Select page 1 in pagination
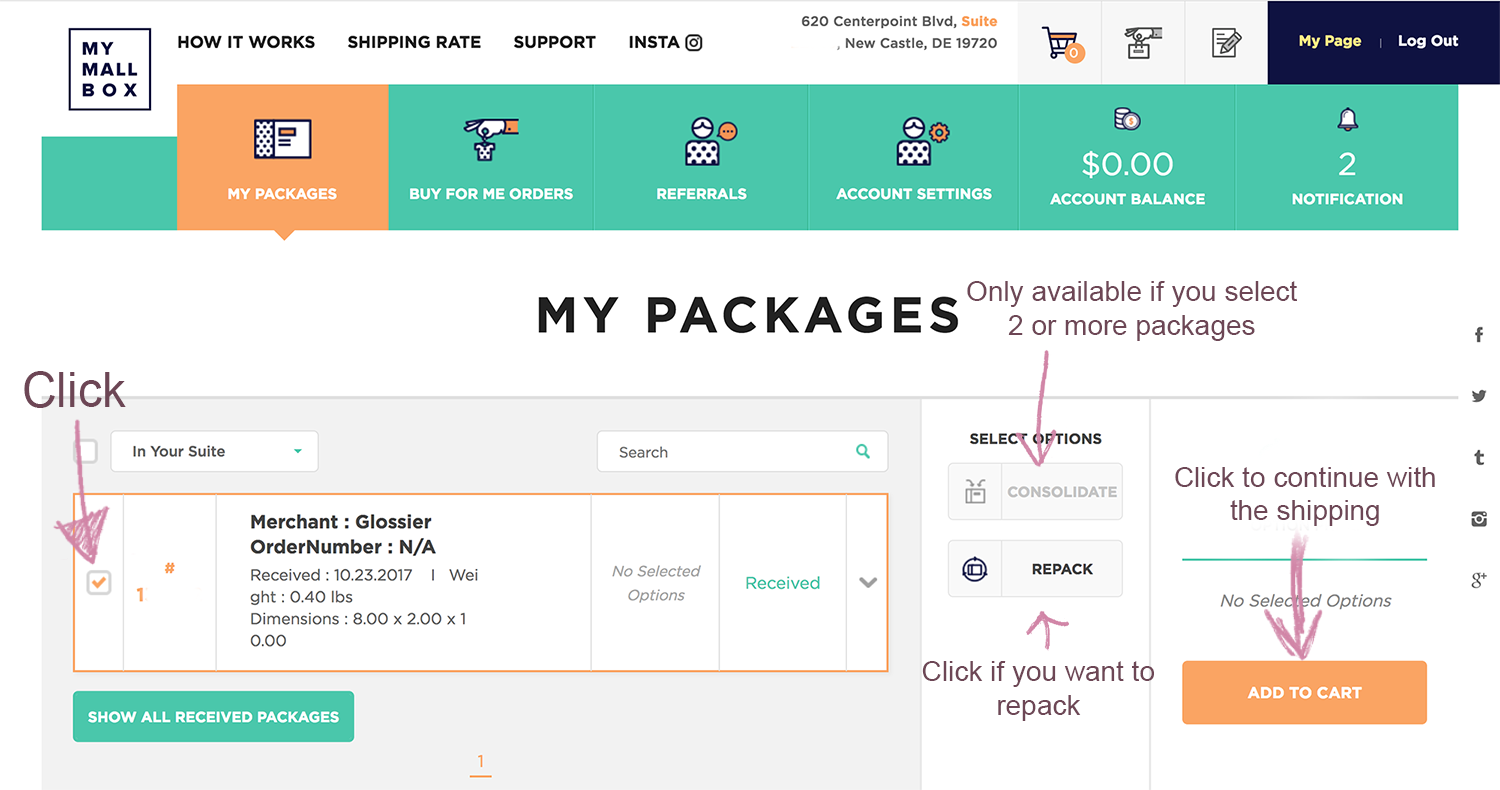1500x790 pixels. click(x=480, y=760)
